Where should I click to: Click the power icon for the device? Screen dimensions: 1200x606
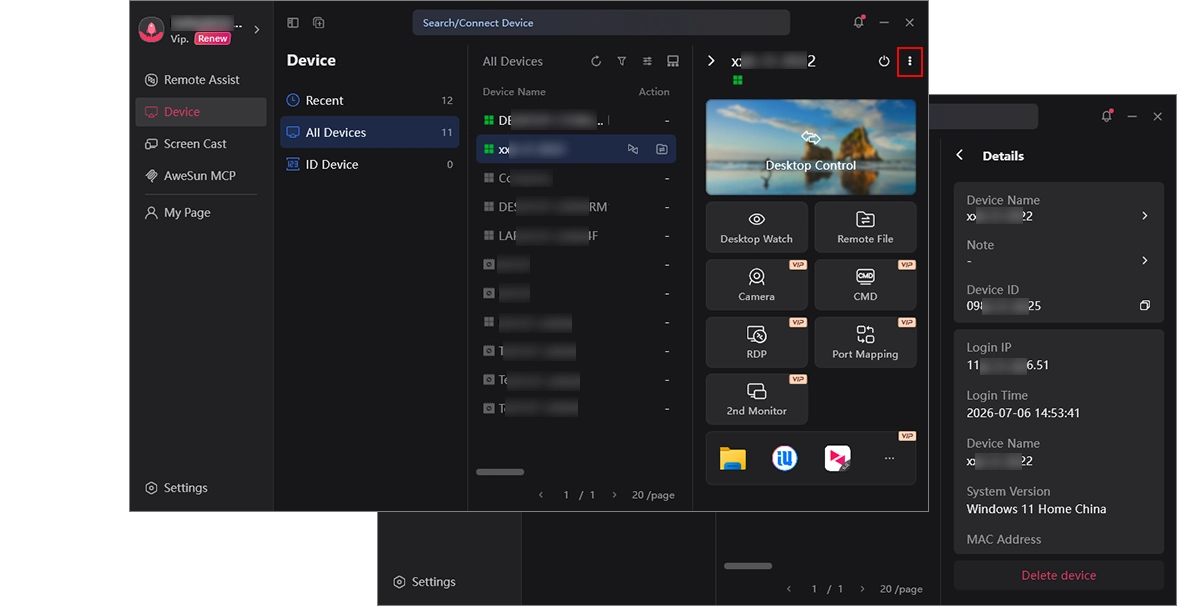[x=884, y=62]
